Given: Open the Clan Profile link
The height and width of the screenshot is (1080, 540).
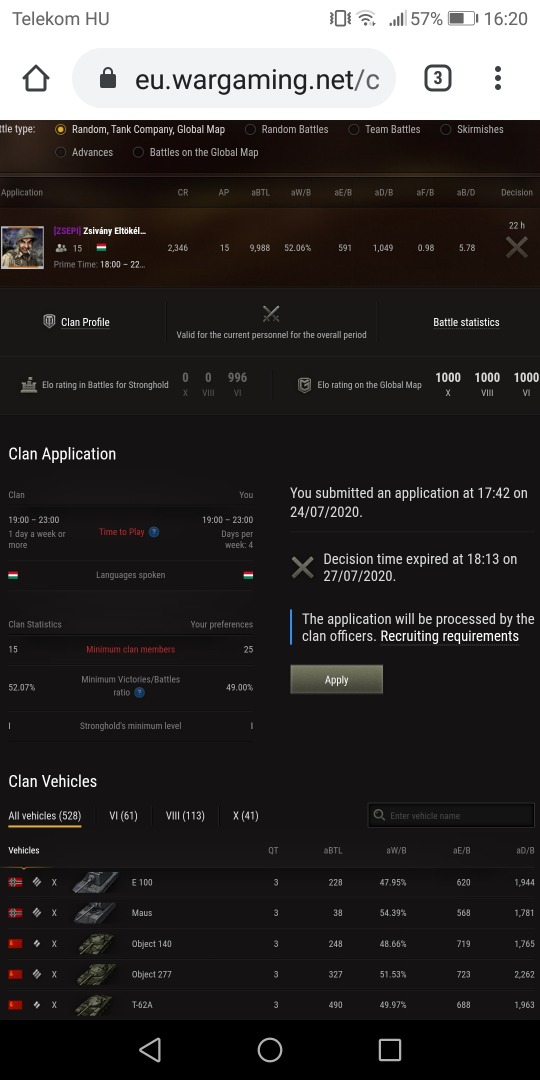Looking at the screenshot, I should pyautogui.click(x=85, y=322).
